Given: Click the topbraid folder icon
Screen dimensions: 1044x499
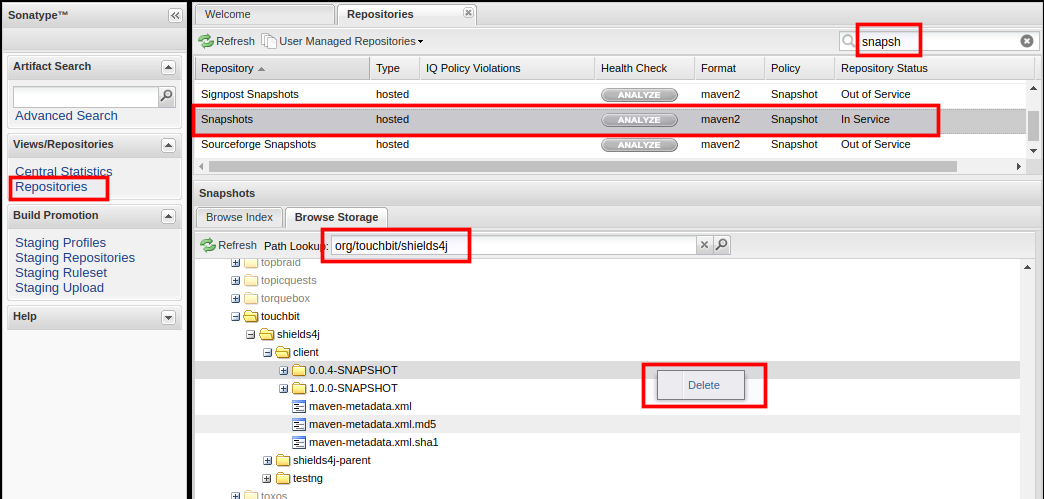Looking at the screenshot, I should (251, 262).
